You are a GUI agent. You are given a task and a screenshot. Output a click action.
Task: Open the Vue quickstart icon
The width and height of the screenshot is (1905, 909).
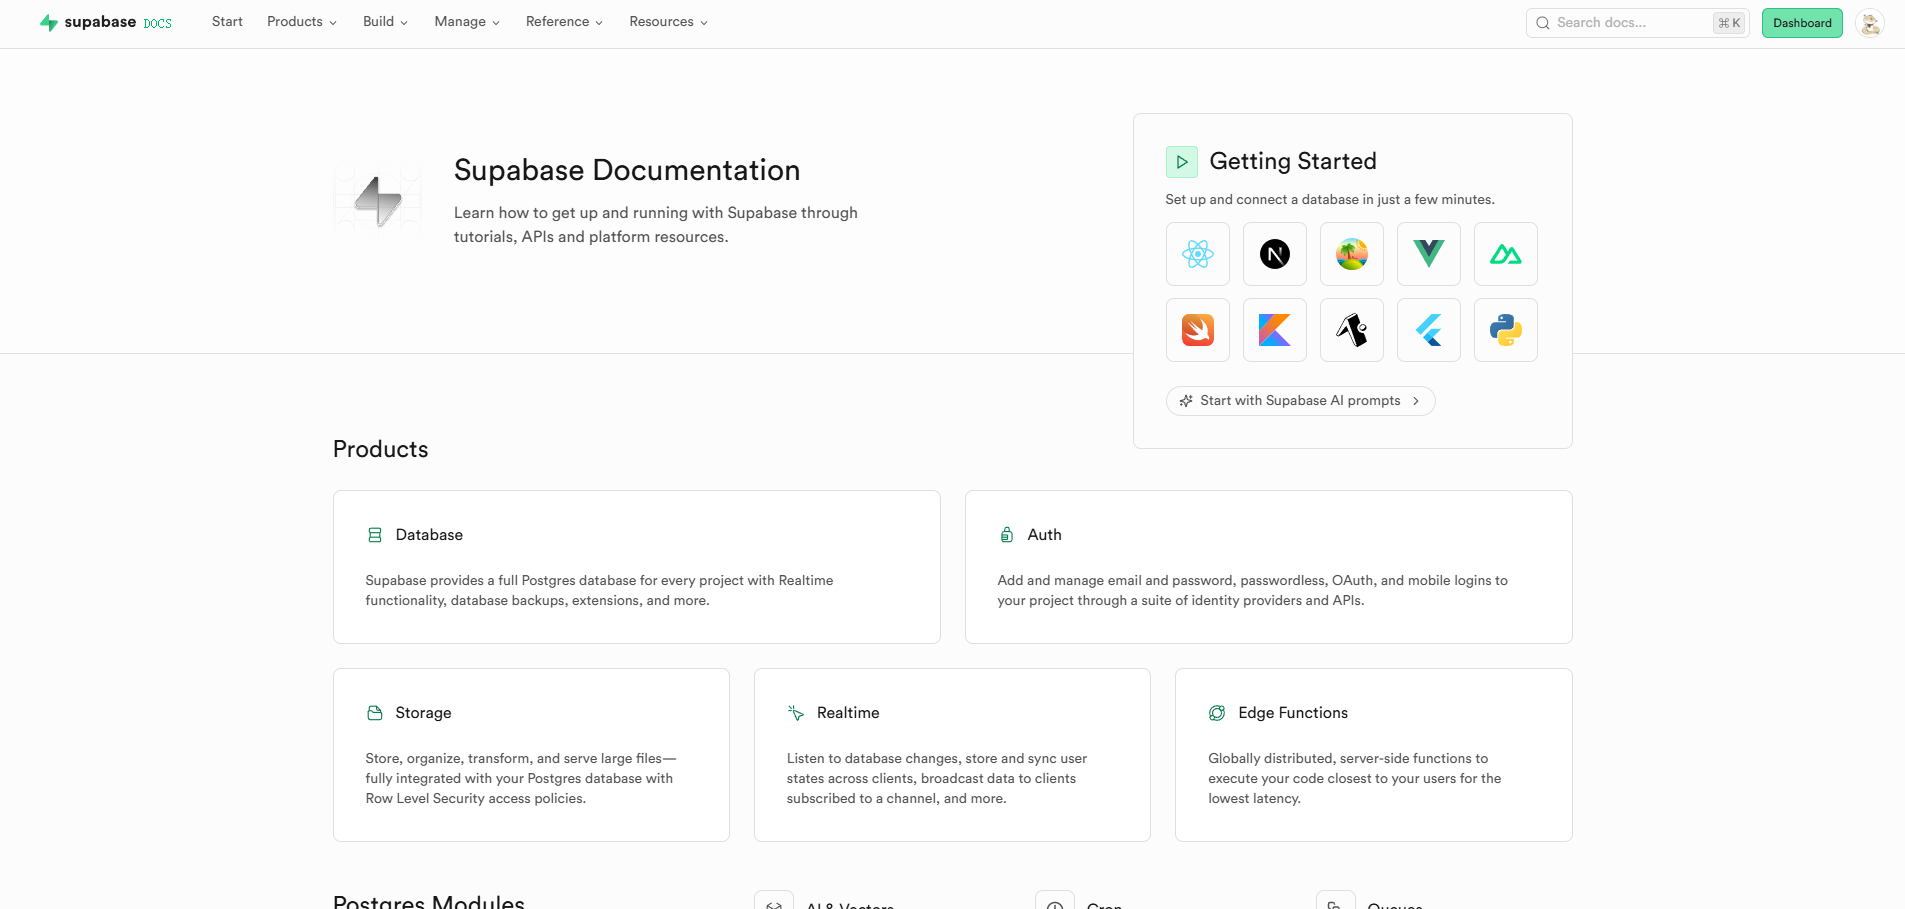[1428, 254]
